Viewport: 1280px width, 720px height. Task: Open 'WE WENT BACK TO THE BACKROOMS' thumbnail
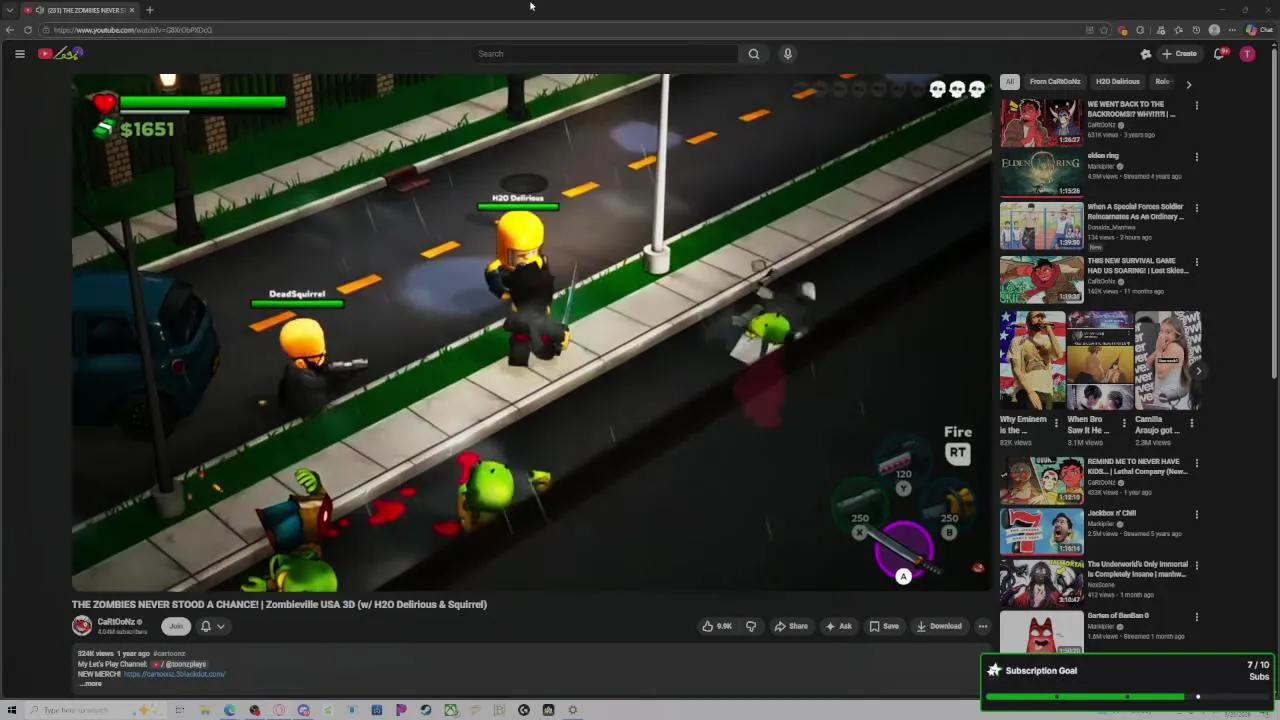pos(1041,122)
